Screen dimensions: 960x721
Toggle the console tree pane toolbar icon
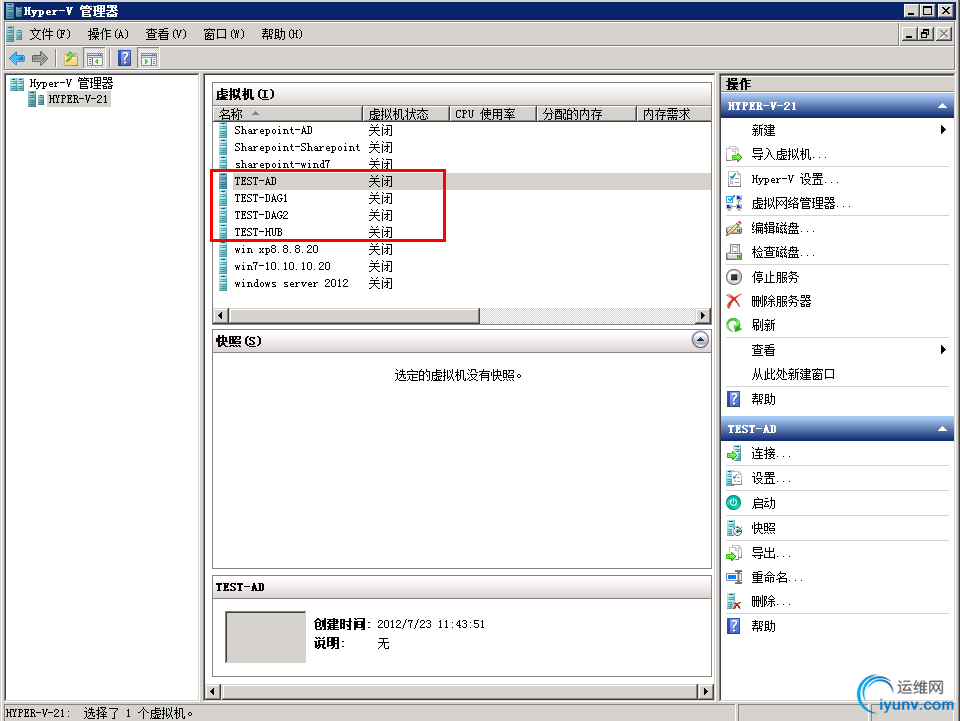coord(95,59)
